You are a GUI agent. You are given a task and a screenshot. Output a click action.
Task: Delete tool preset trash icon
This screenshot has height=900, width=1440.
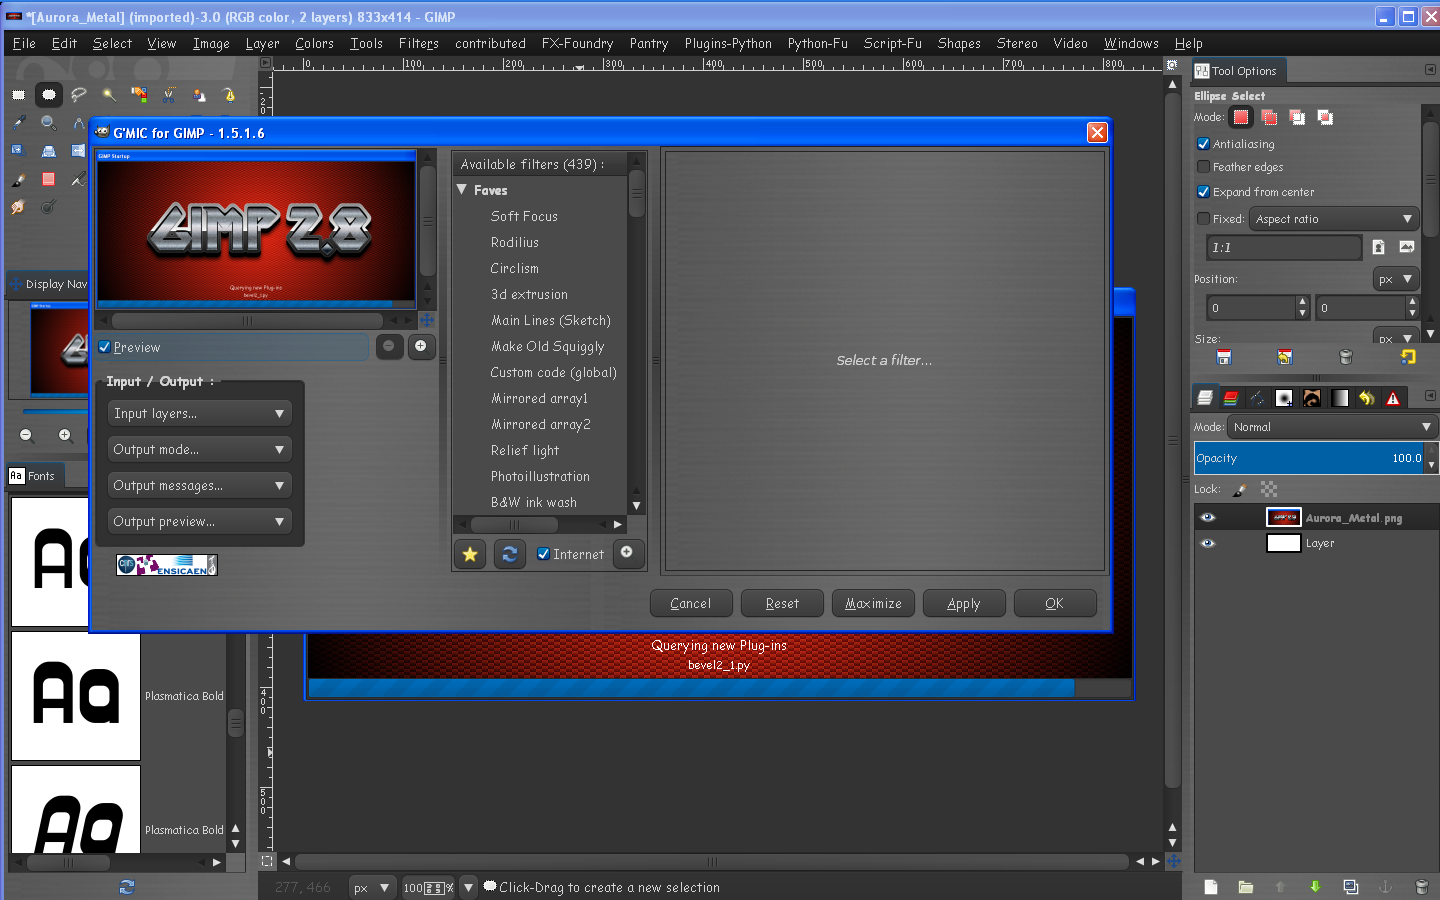click(x=1345, y=357)
